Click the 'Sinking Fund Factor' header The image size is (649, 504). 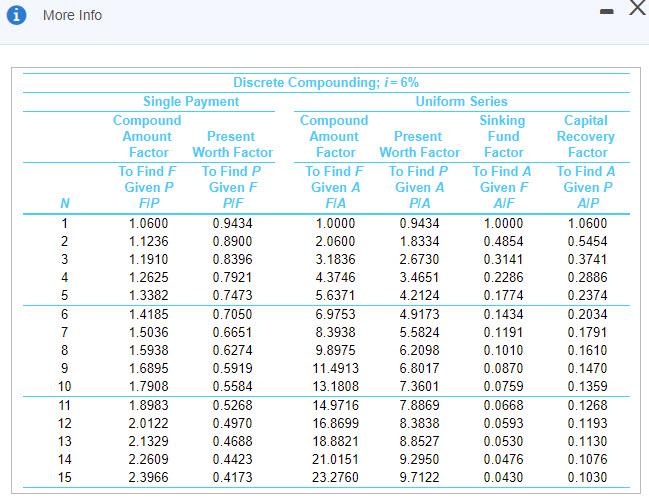click(503, 137)
